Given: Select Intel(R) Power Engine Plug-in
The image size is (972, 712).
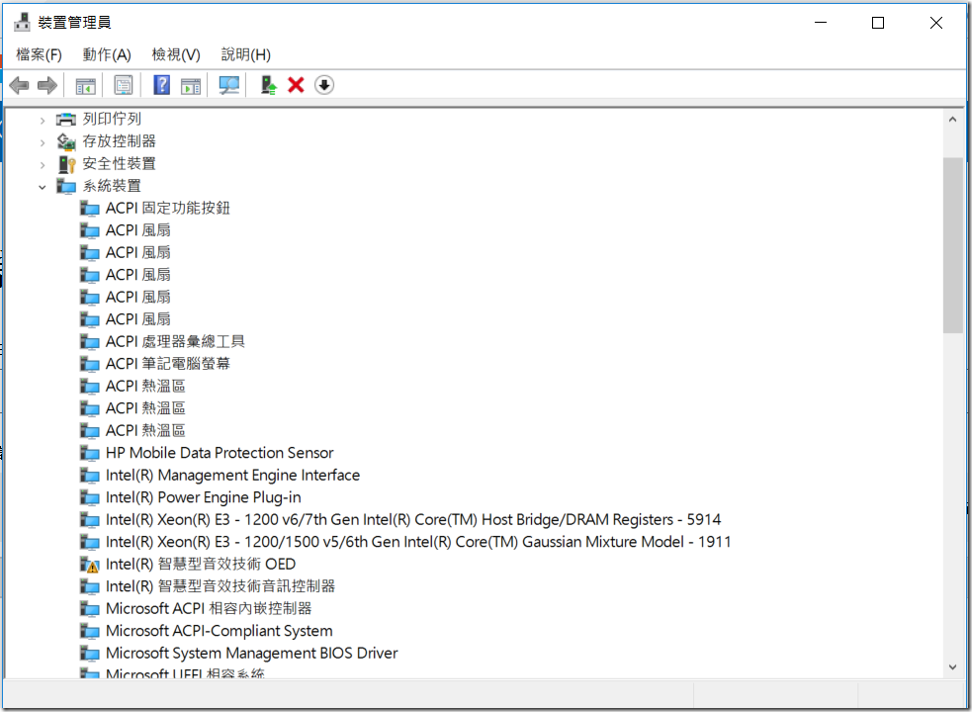Looking at the screenshot, I should tap(203, 498).
